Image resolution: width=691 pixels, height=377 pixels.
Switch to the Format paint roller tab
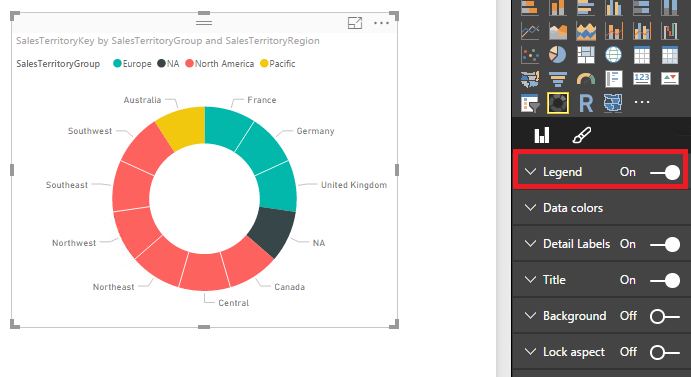coord(582,135)
